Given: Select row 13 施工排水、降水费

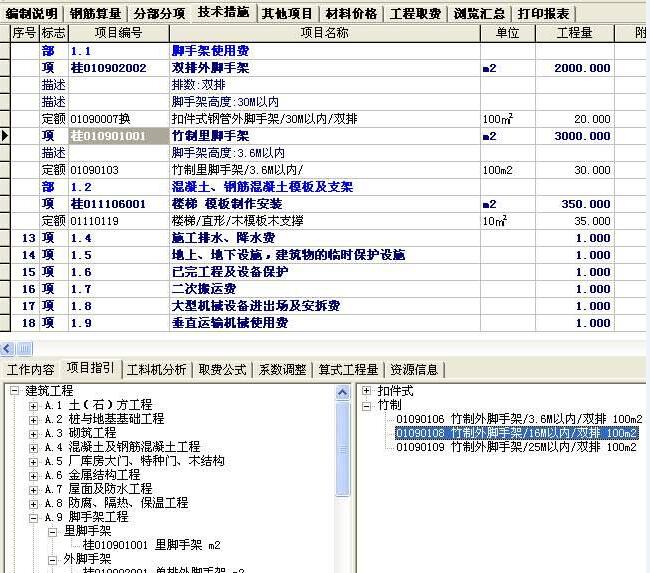Looking at the screenshot, I should [223, 238].
